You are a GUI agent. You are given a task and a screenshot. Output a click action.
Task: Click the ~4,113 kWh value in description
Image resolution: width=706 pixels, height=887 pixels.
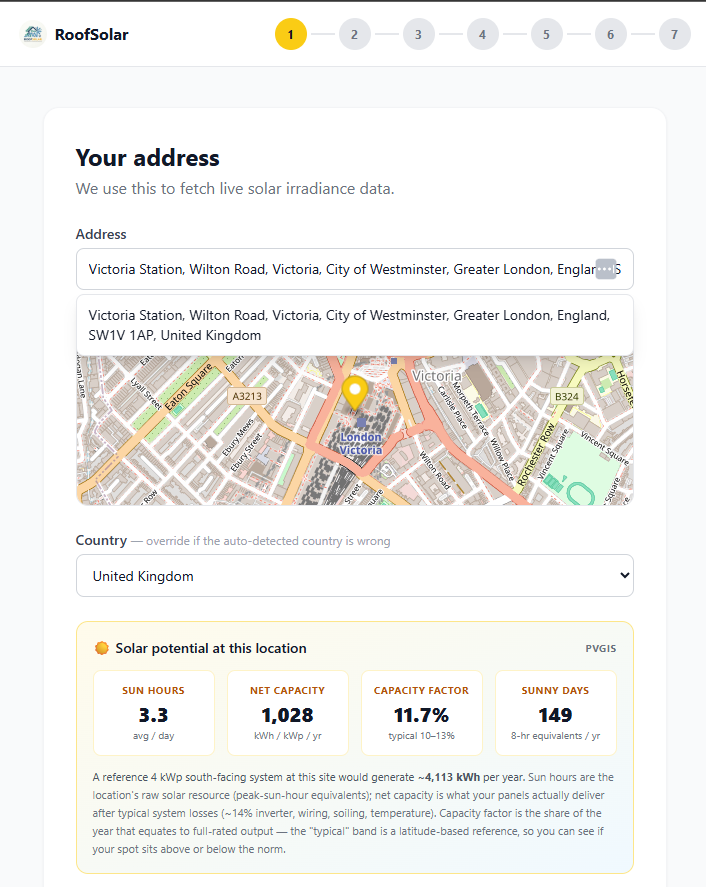(449, 777)
